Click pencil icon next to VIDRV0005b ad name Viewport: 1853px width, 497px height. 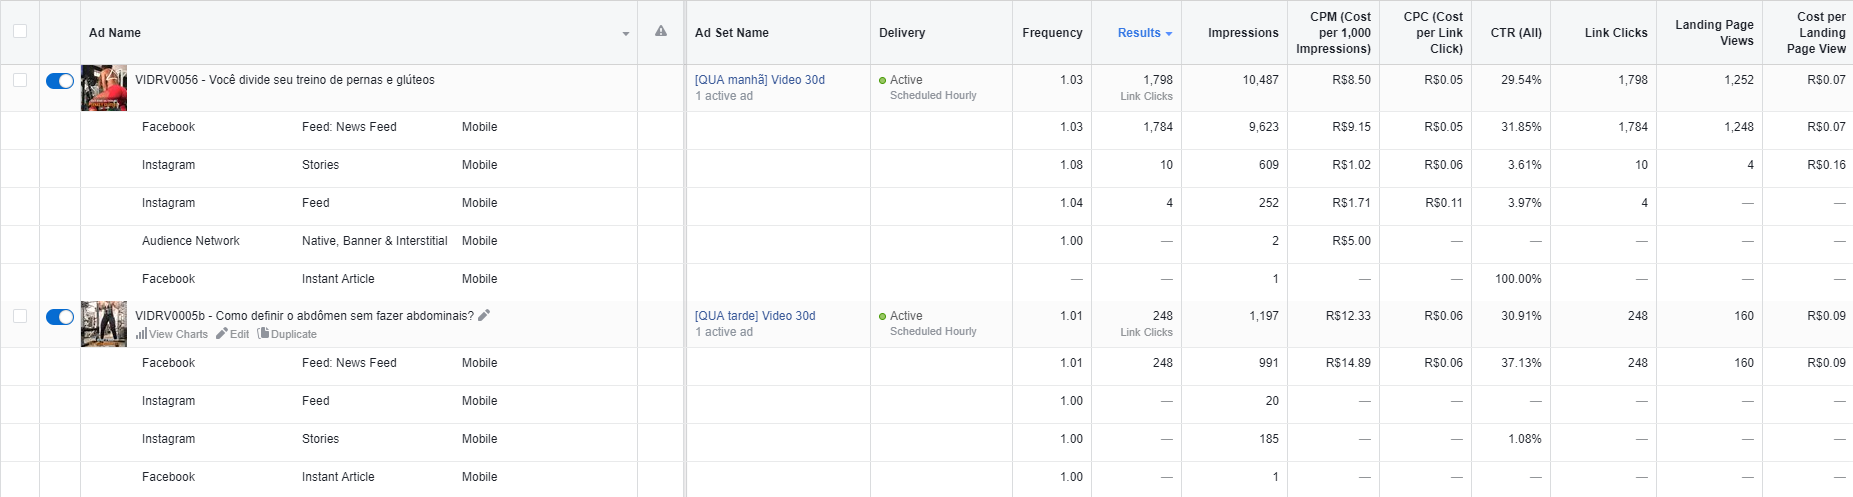[484, 316]
